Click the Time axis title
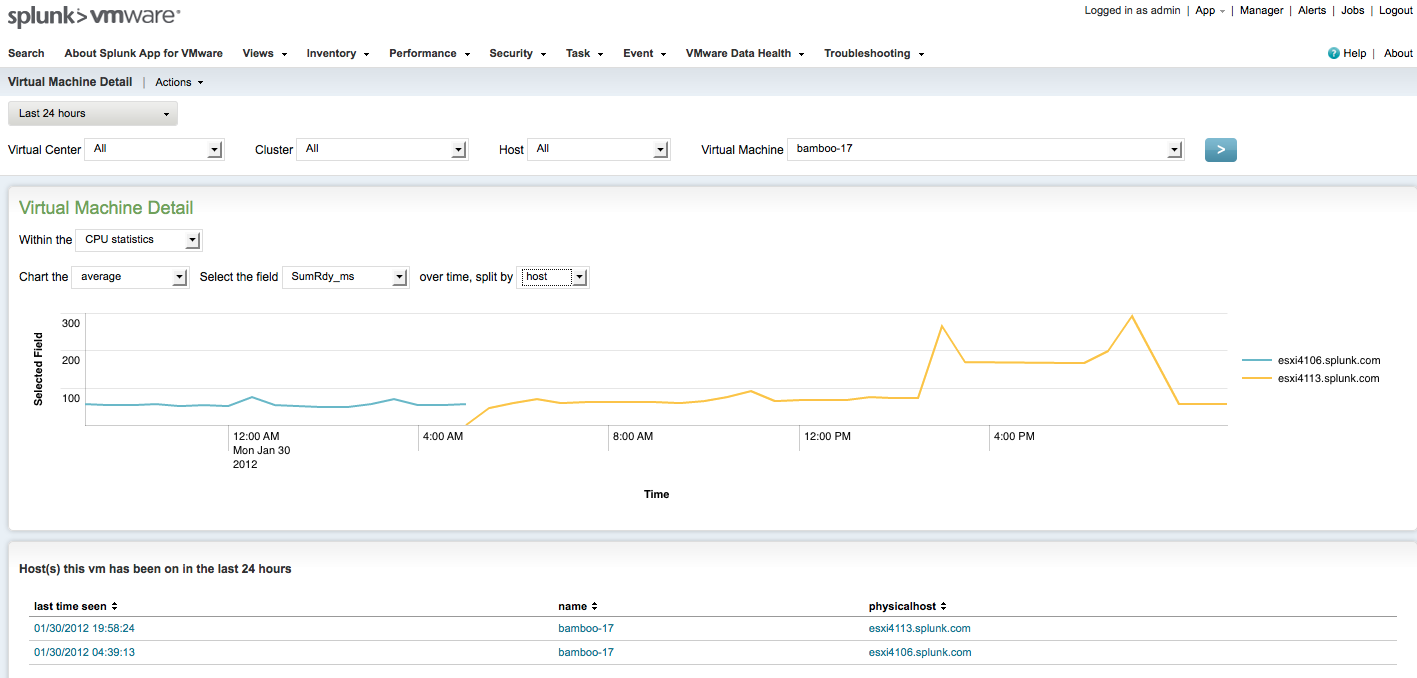The height and width of the screenshot is (678, 1417). click(656, 494)
